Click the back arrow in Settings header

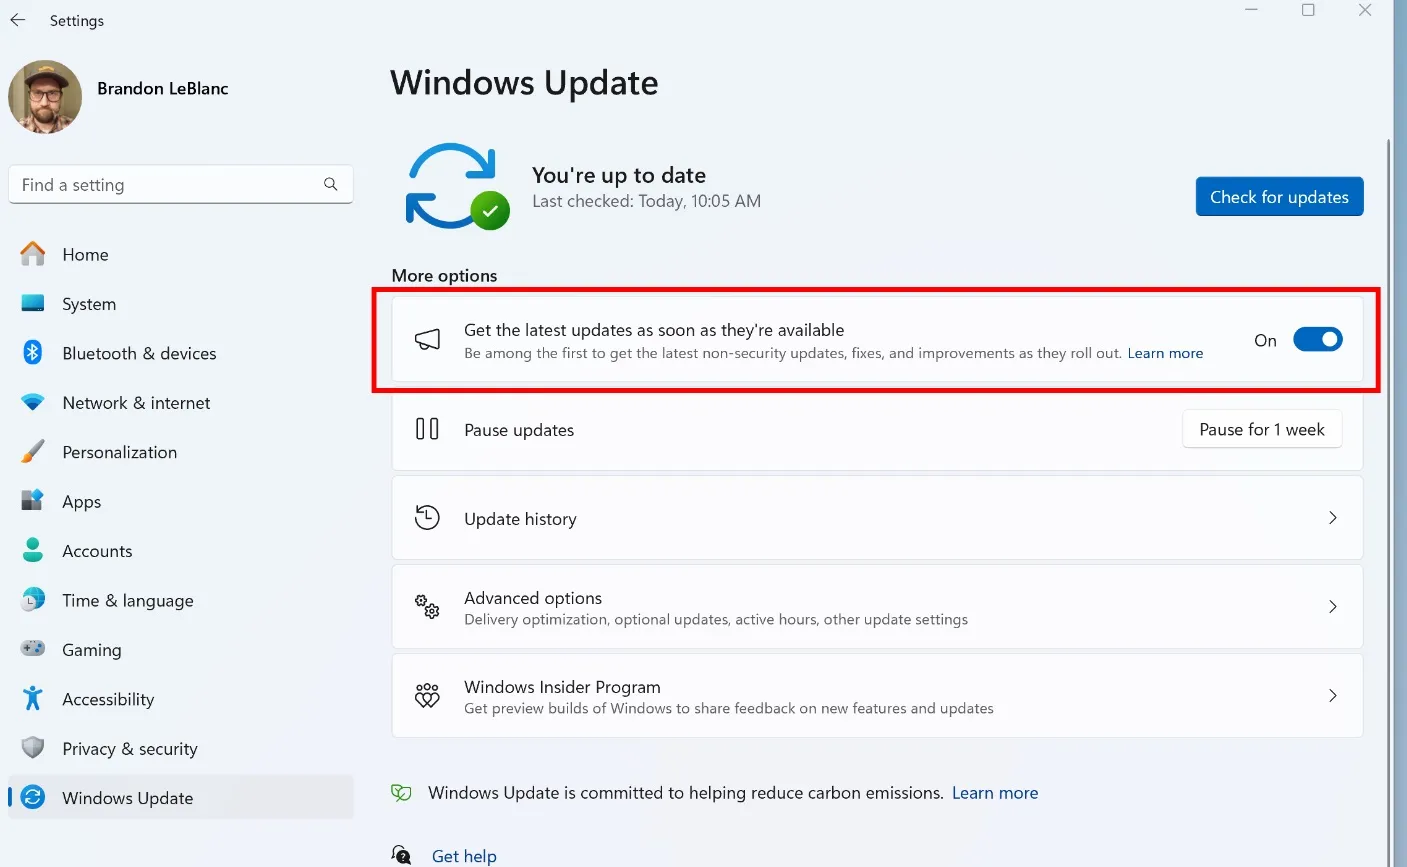[18, 20]
